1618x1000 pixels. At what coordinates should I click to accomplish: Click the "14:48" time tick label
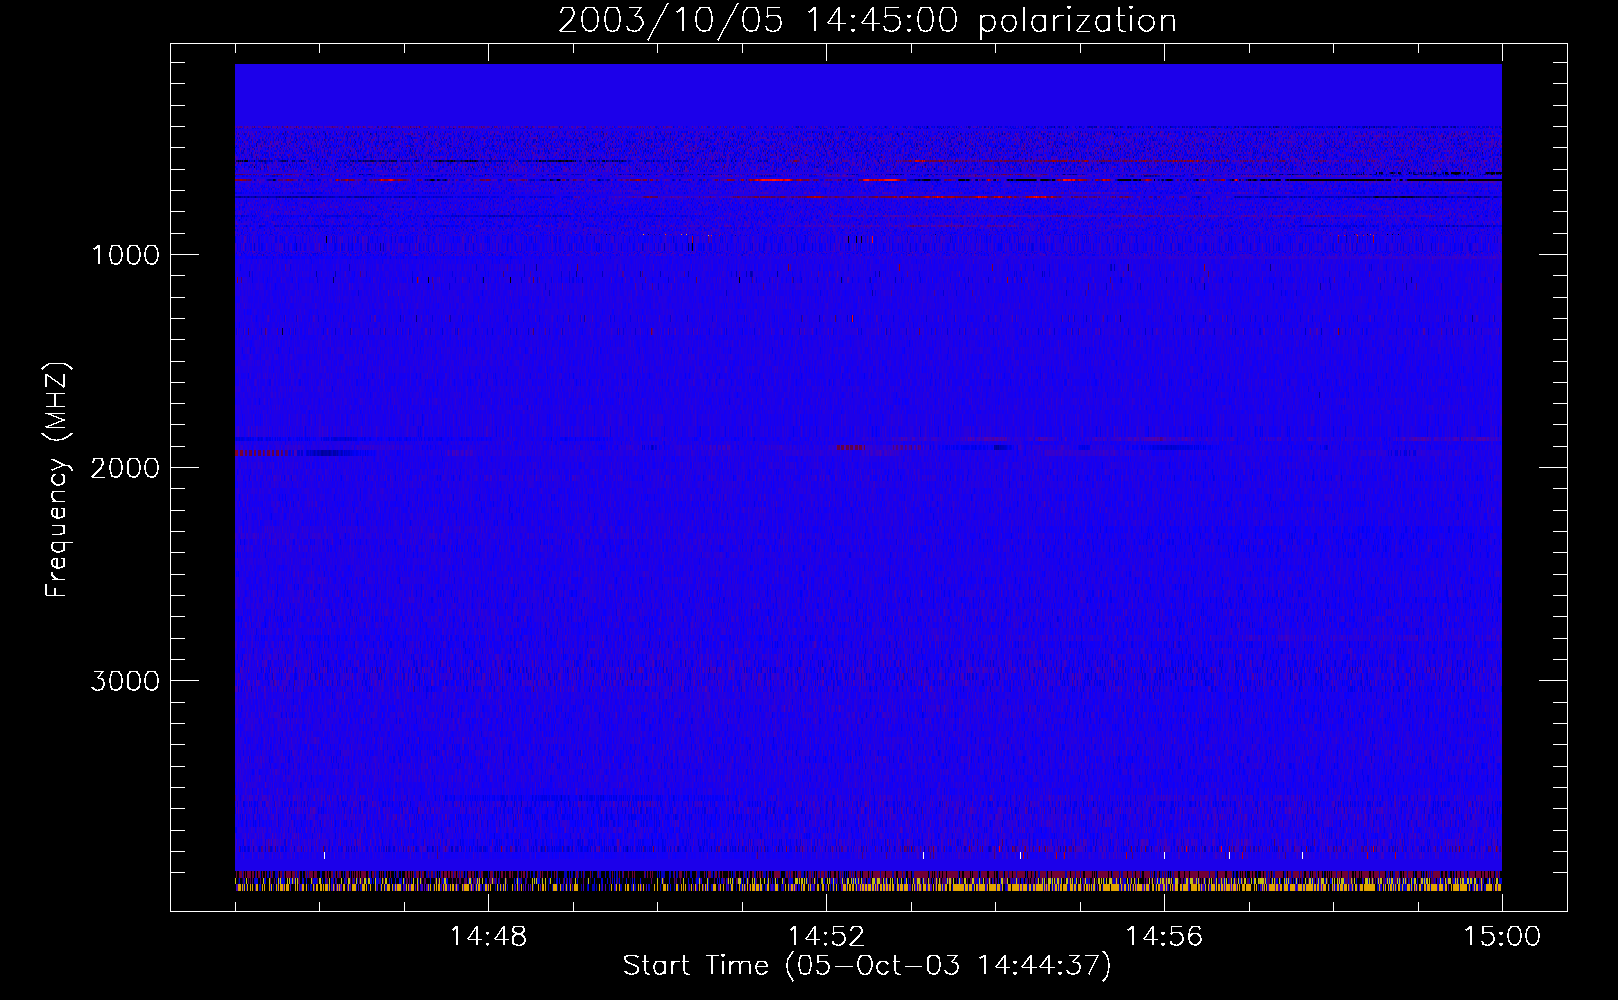pos(488,937)
